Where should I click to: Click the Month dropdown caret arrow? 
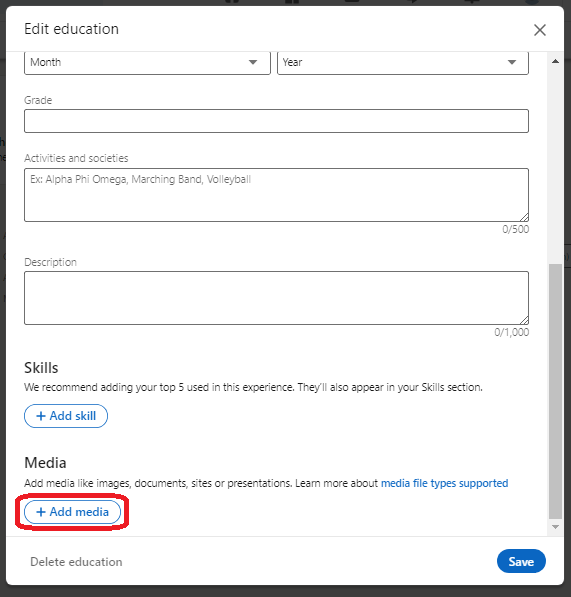coord(253,62)
